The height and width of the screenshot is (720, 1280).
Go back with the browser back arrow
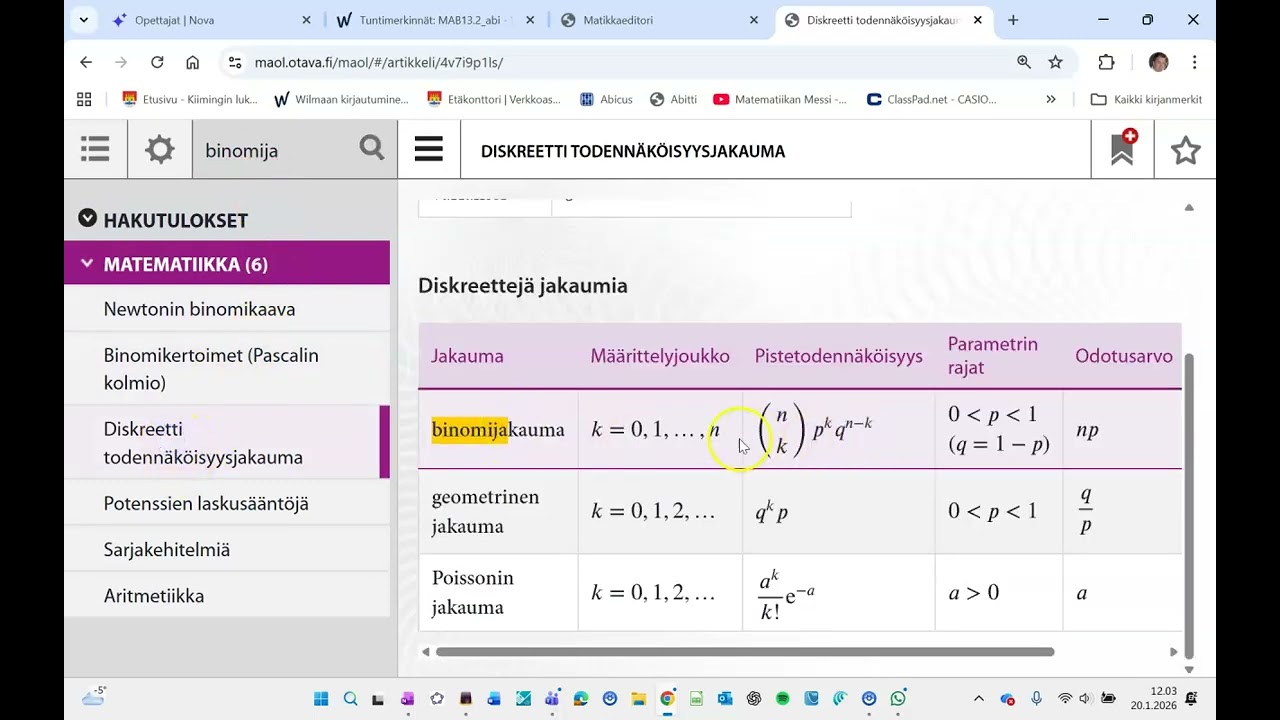click(86, 62)
